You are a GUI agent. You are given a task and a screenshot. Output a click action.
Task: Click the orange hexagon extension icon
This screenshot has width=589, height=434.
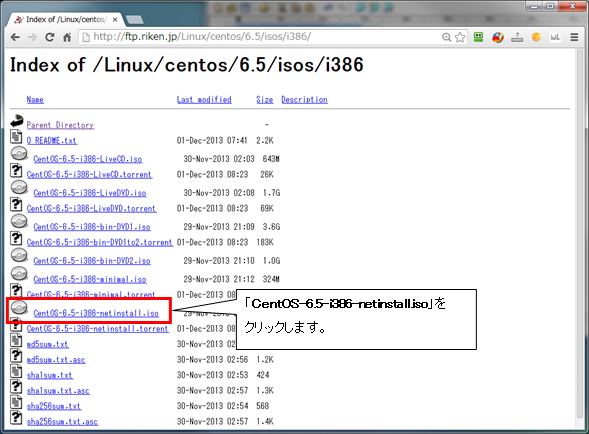(x=536, y=37)
